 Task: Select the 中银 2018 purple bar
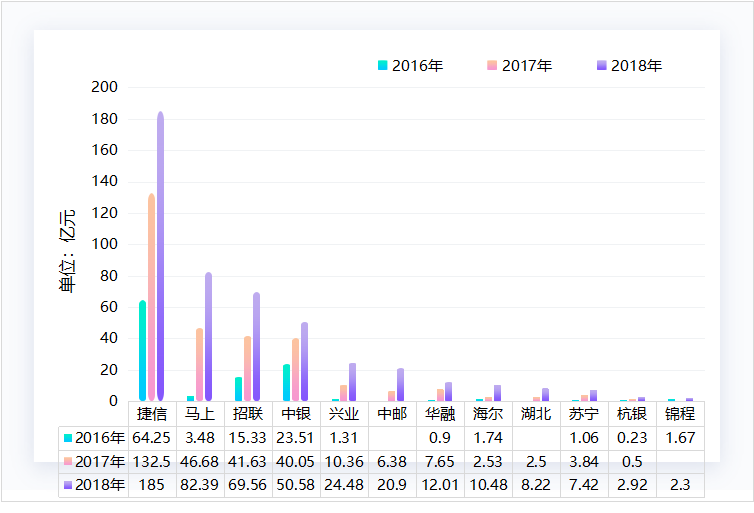(304, 362)
